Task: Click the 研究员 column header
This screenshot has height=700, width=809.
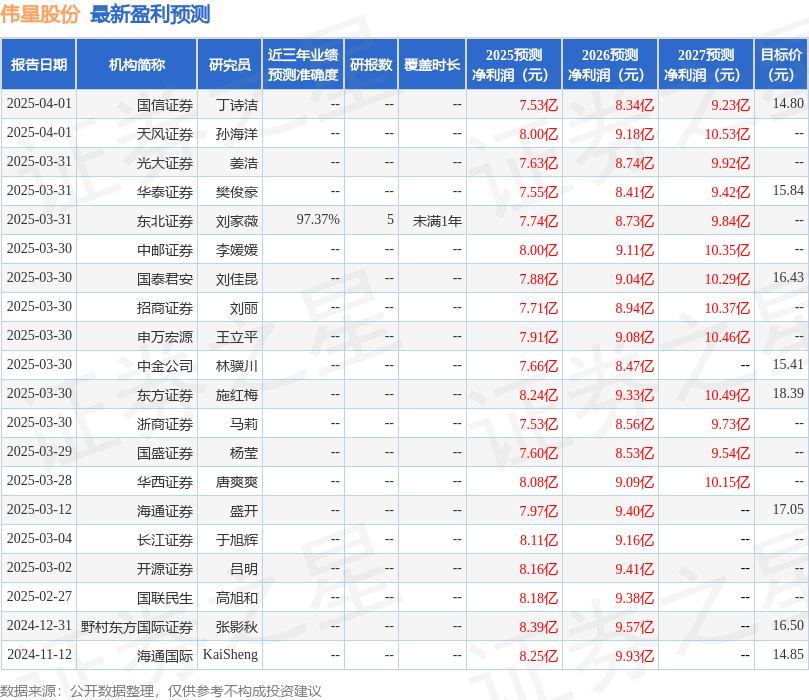Action: [230, 64]
